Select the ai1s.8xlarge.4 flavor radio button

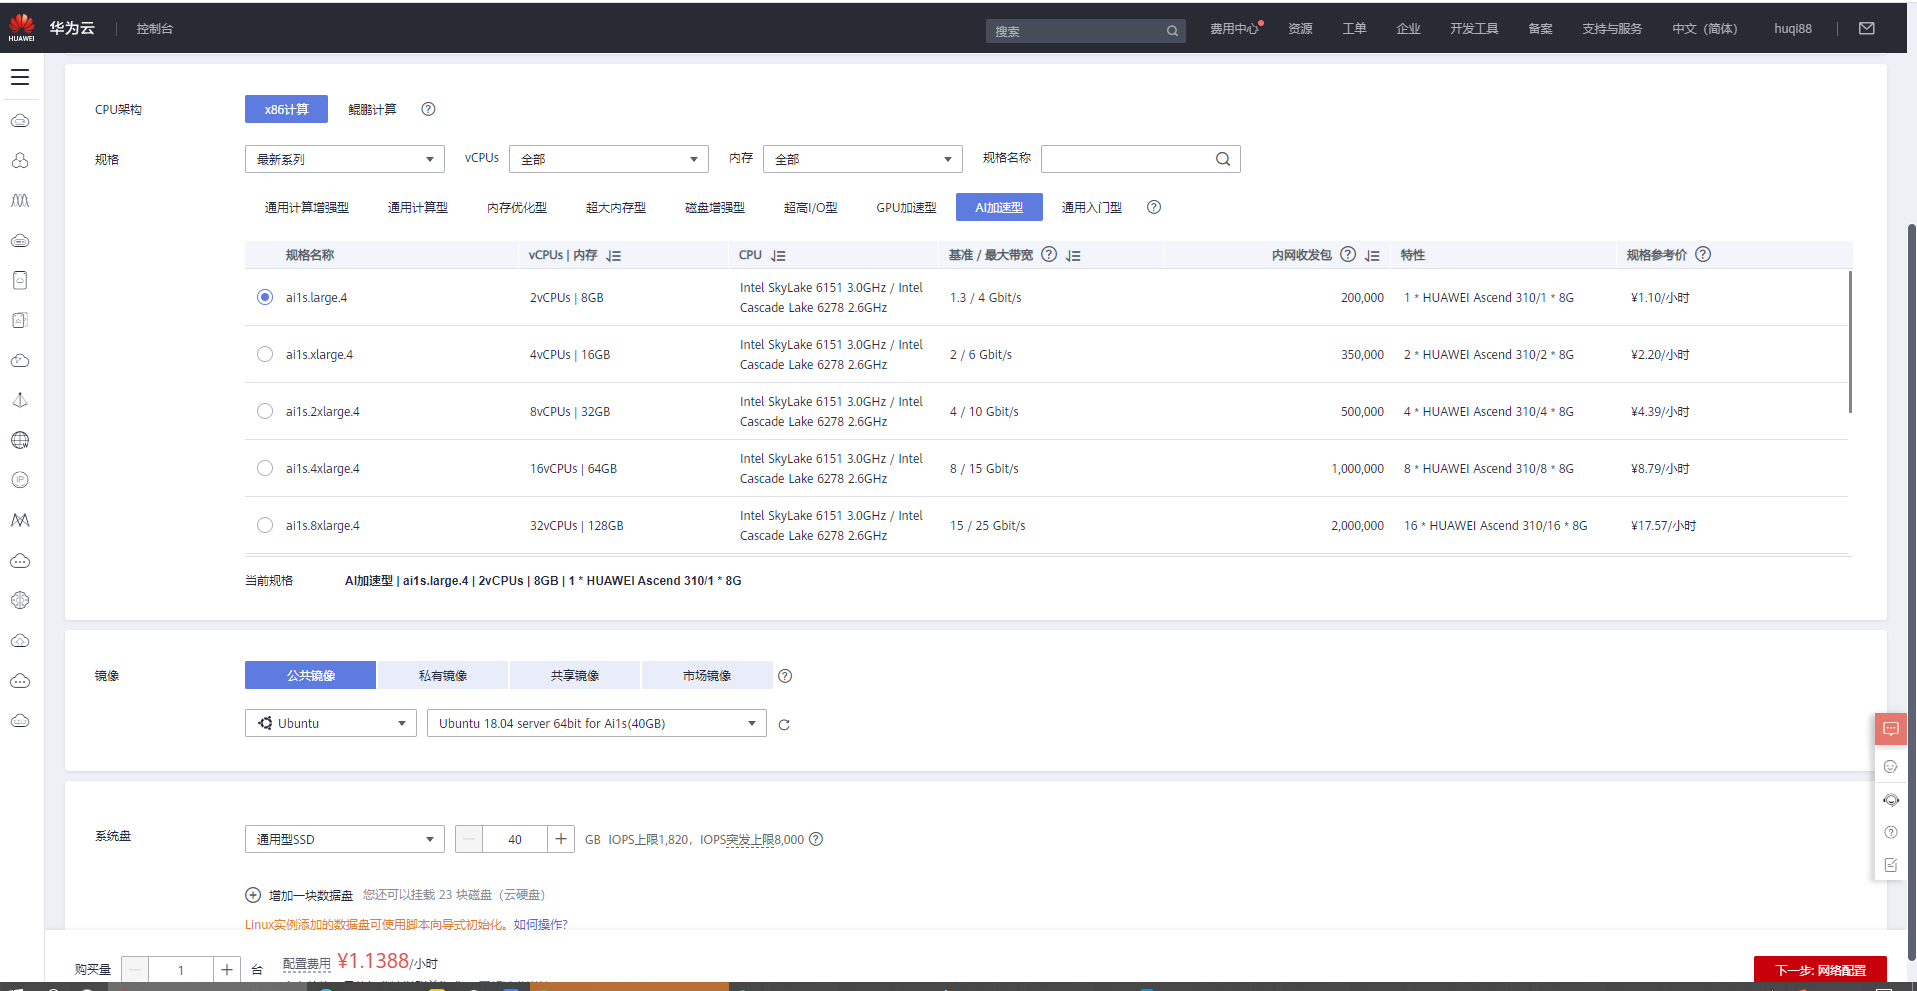pos(265,525)
